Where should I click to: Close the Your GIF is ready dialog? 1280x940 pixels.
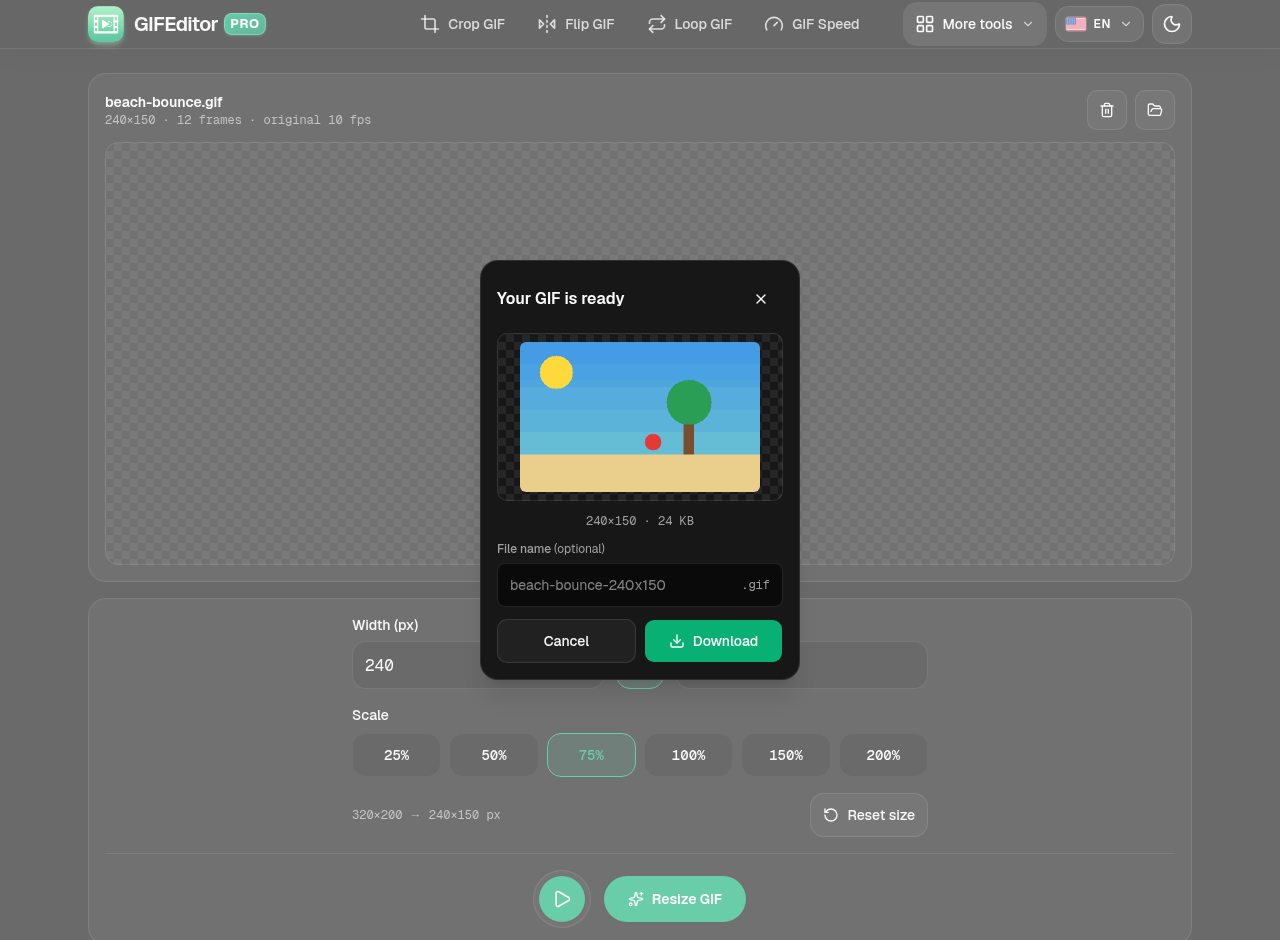tap(761, 299)
